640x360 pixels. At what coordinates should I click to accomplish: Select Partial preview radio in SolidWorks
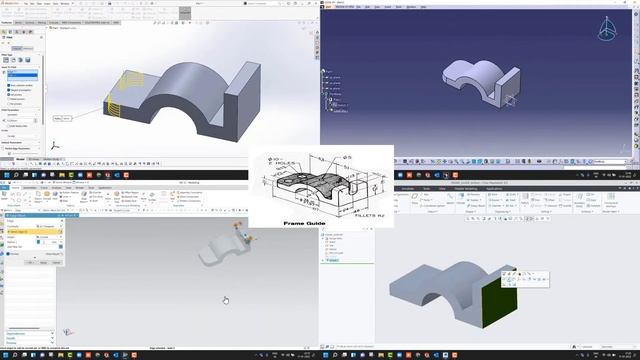point(9,99)
